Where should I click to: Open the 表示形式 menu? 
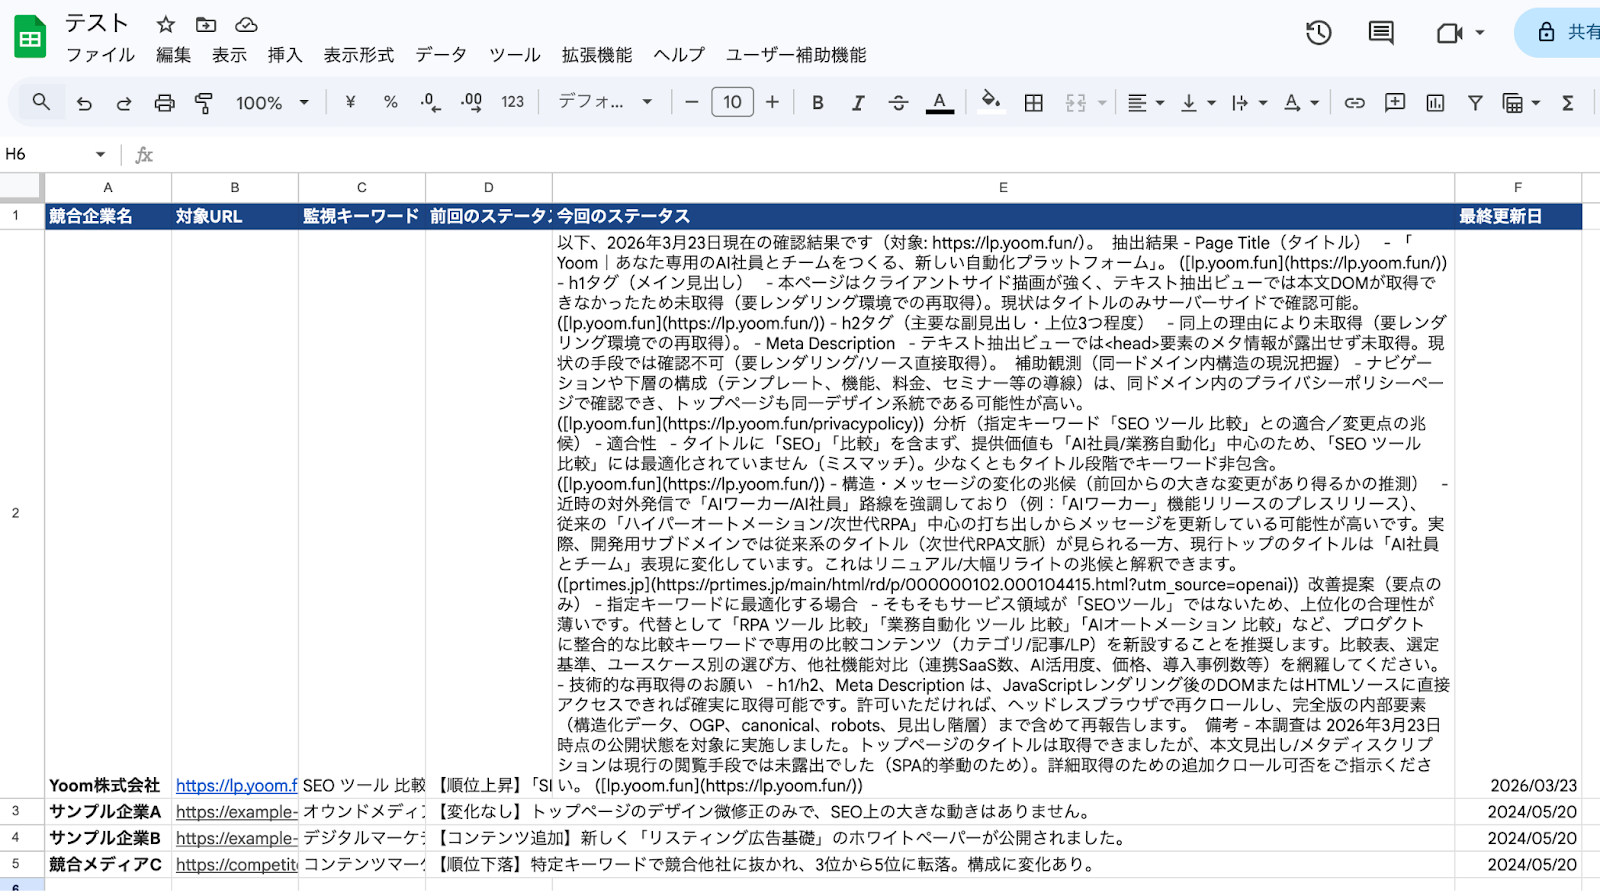tap(359, 55)
